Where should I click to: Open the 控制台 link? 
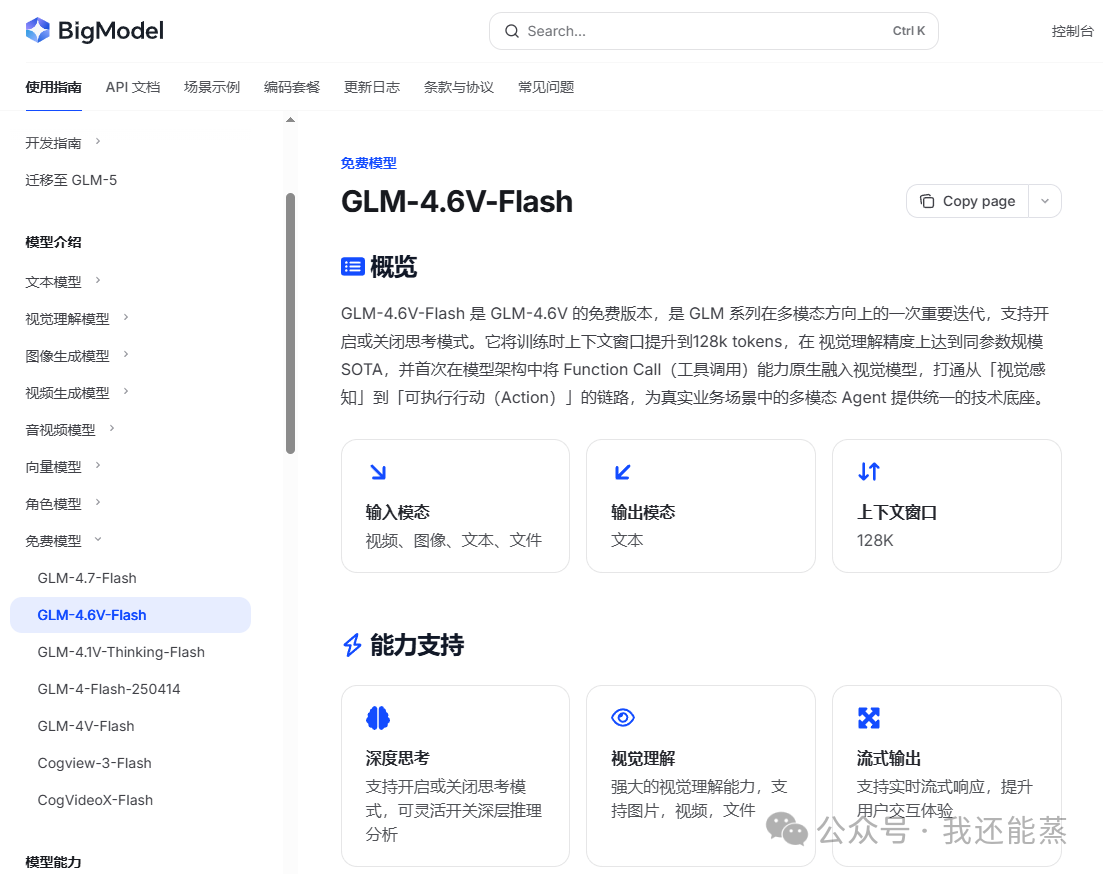pos(1072,31)
